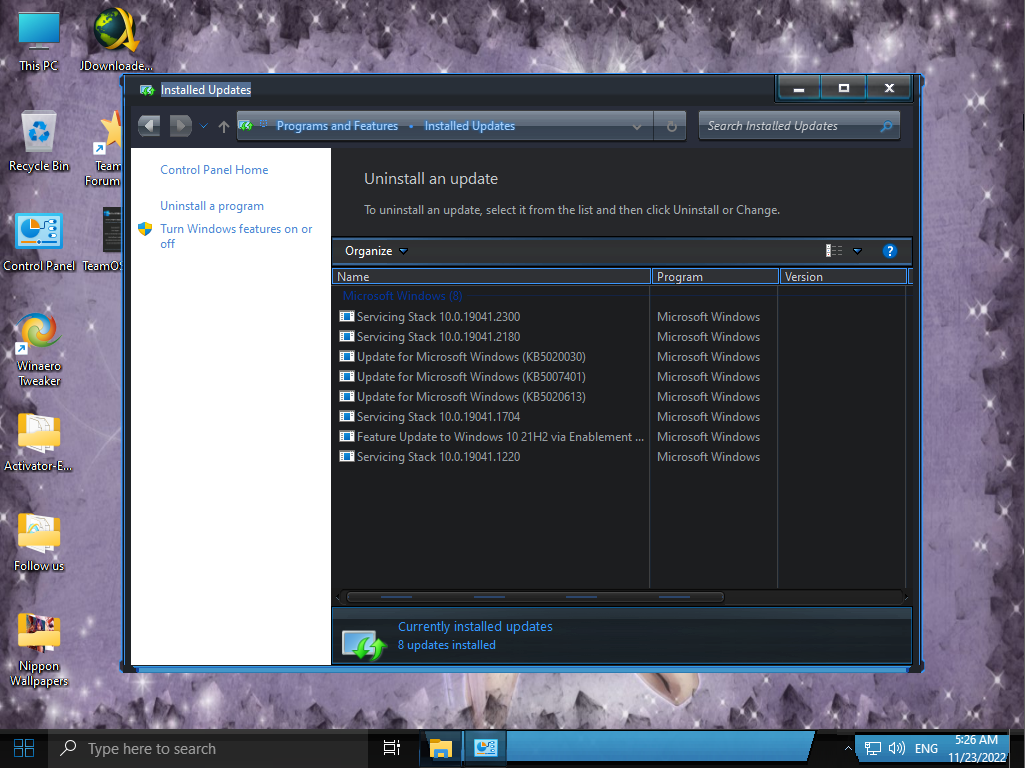1025x768 pixels.
Task: Click Installed Updates breadcrumb in address bar
Action: click(469, 126)
